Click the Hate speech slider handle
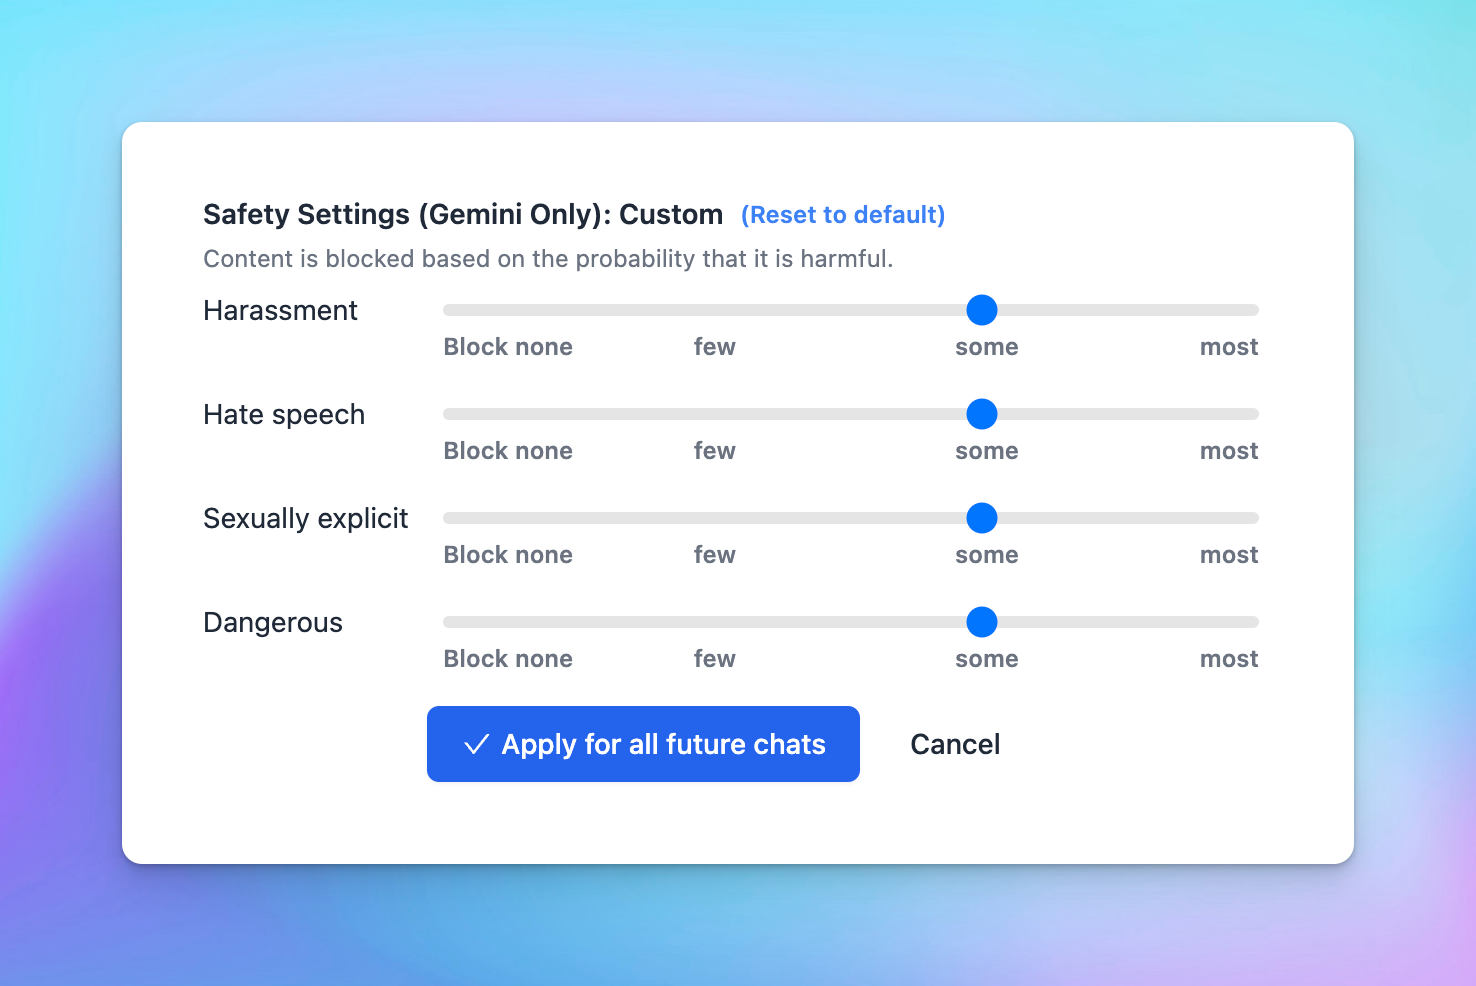 pyautogui.click(x=982, y=414)
